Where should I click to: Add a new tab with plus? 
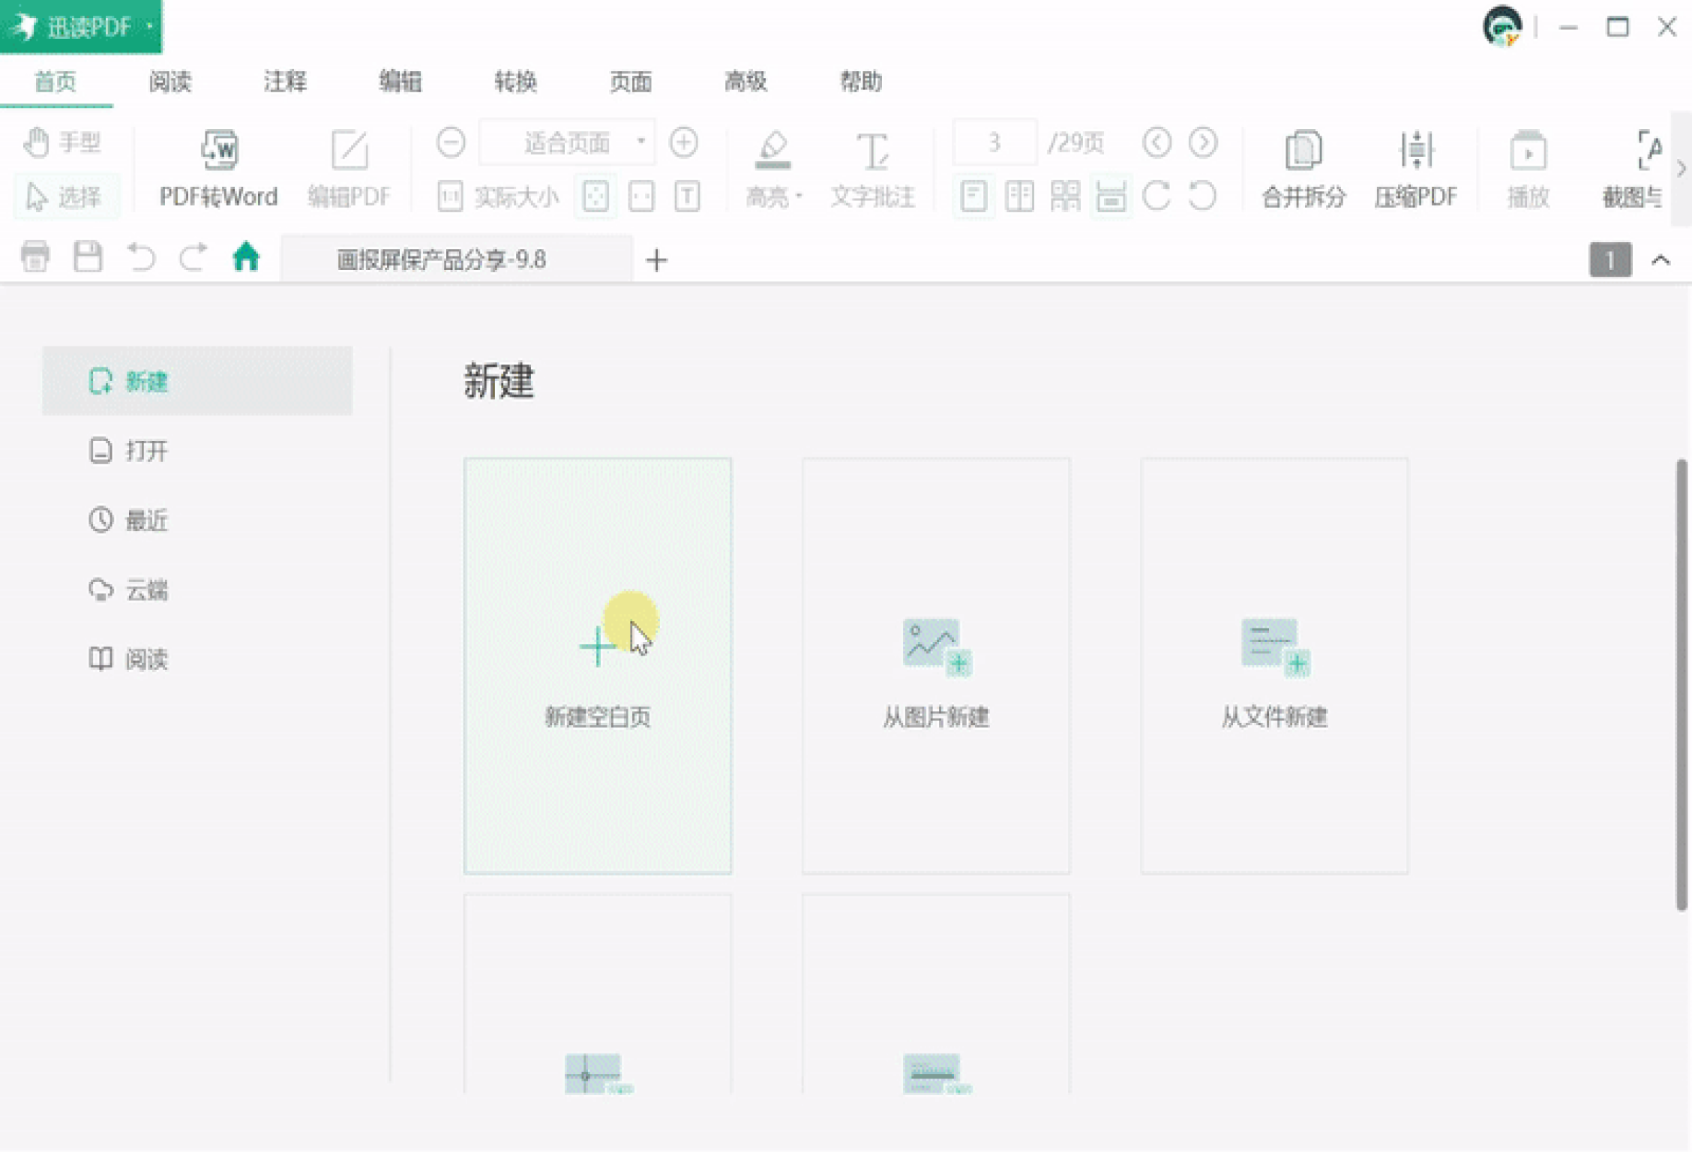(656, 260)
